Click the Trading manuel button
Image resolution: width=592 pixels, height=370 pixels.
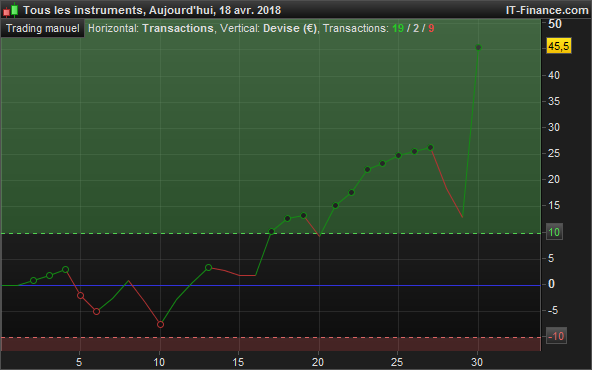pyautogui.click(x=43, y=28)
